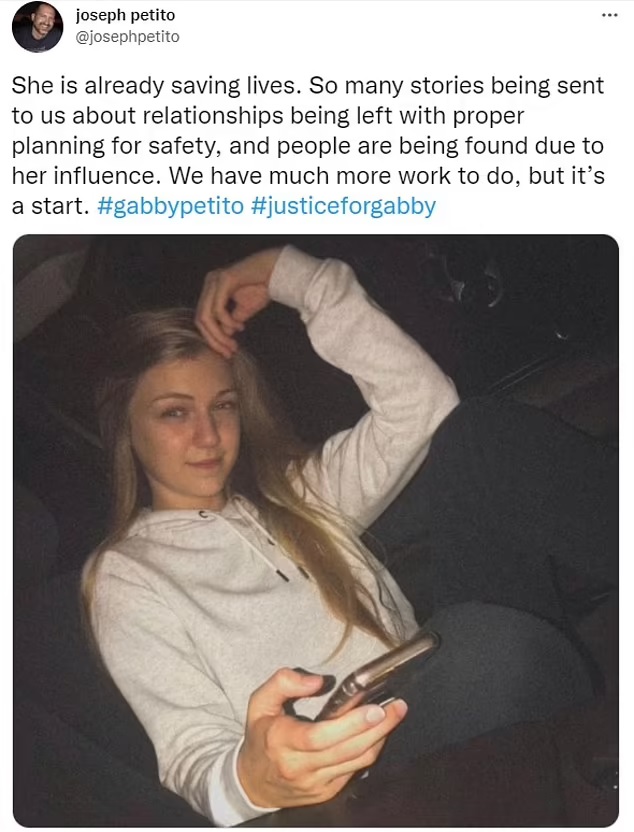Visit the @josephpetito handle

point(128,37)
